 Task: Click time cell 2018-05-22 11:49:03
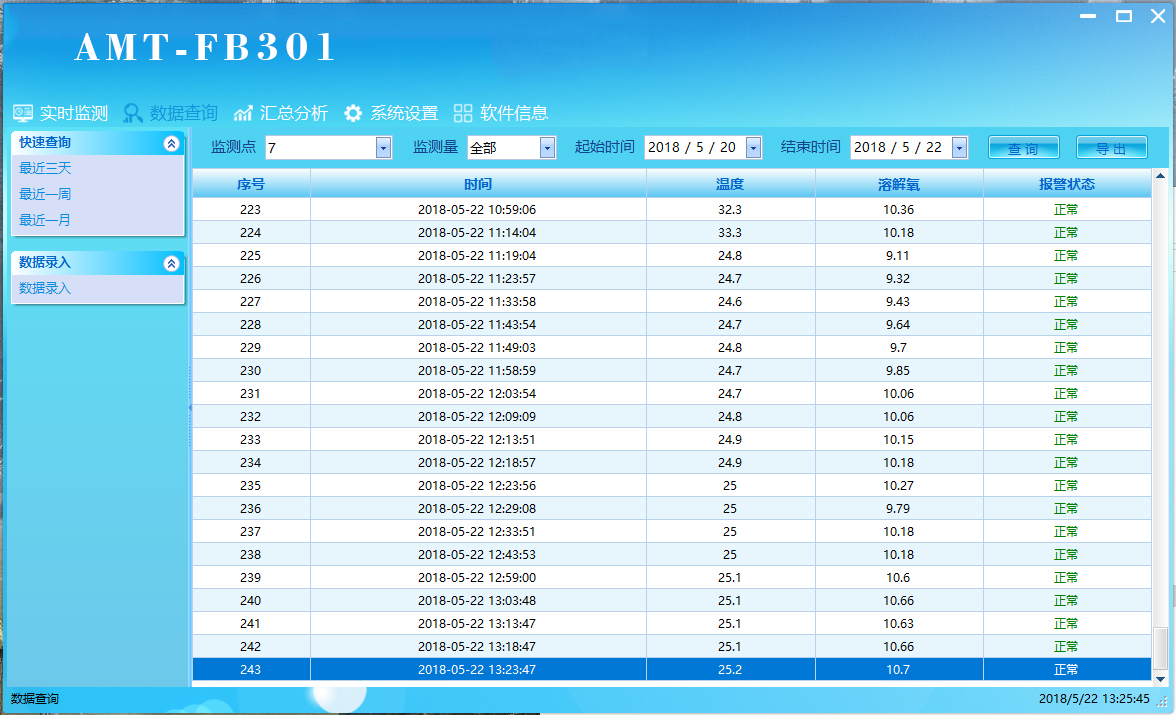click(x=477, y=347)
